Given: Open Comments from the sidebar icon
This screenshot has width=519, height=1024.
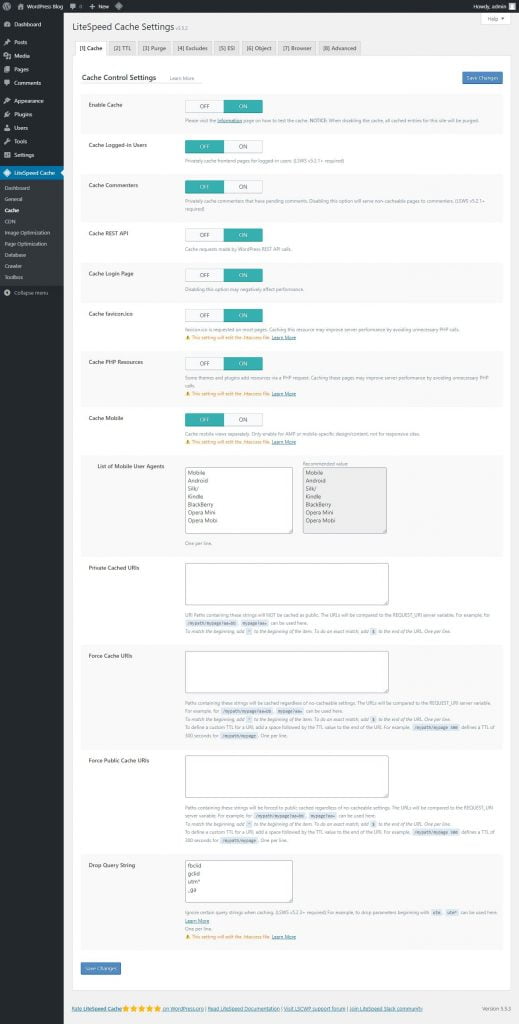Looking at the screenshot, I should tap(7, 83).
